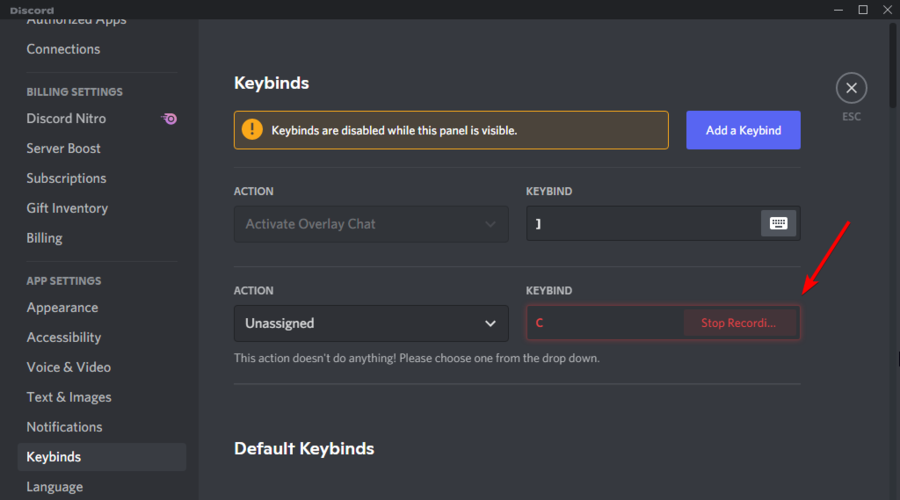Click the Nitro badge icon beside Discord Nitro
The width and height of the screenshot is (900, 500).
click(169, 118)
